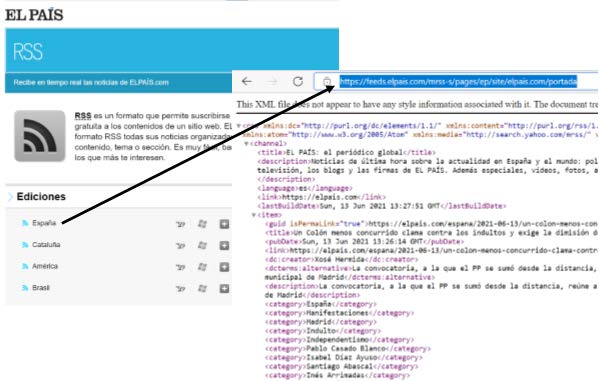Click the 'This XML file does not appear' notice
This screenshot has width=599, height=381.
pos(417,104)
